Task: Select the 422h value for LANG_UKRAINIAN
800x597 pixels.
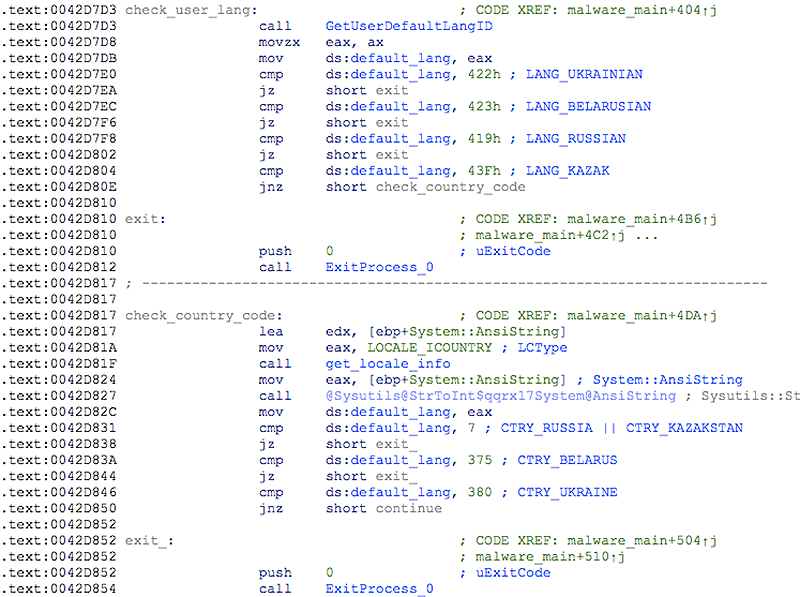Action: tap(484, 74)
